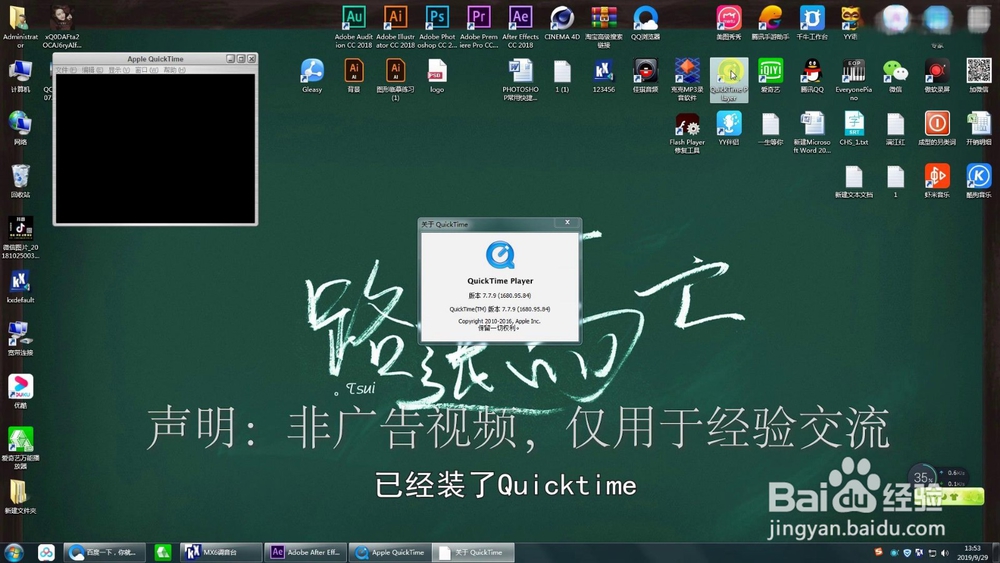Select the 腾讯QQ penguin desktop icon
Image resolution: width=1000 pixels, height=563 pixels.
pyautogui.click(x=812, y=76)
